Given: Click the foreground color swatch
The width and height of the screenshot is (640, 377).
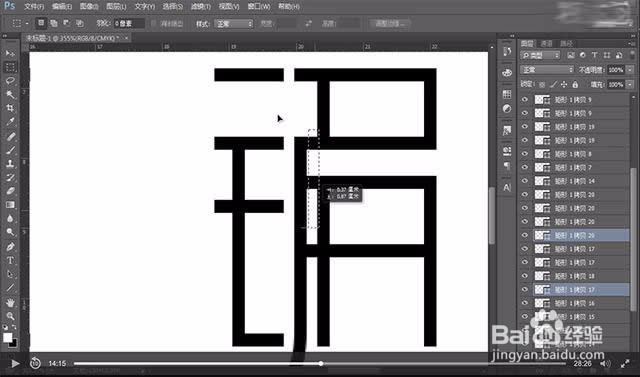Looking at the screenshot, I should [7, 338].
